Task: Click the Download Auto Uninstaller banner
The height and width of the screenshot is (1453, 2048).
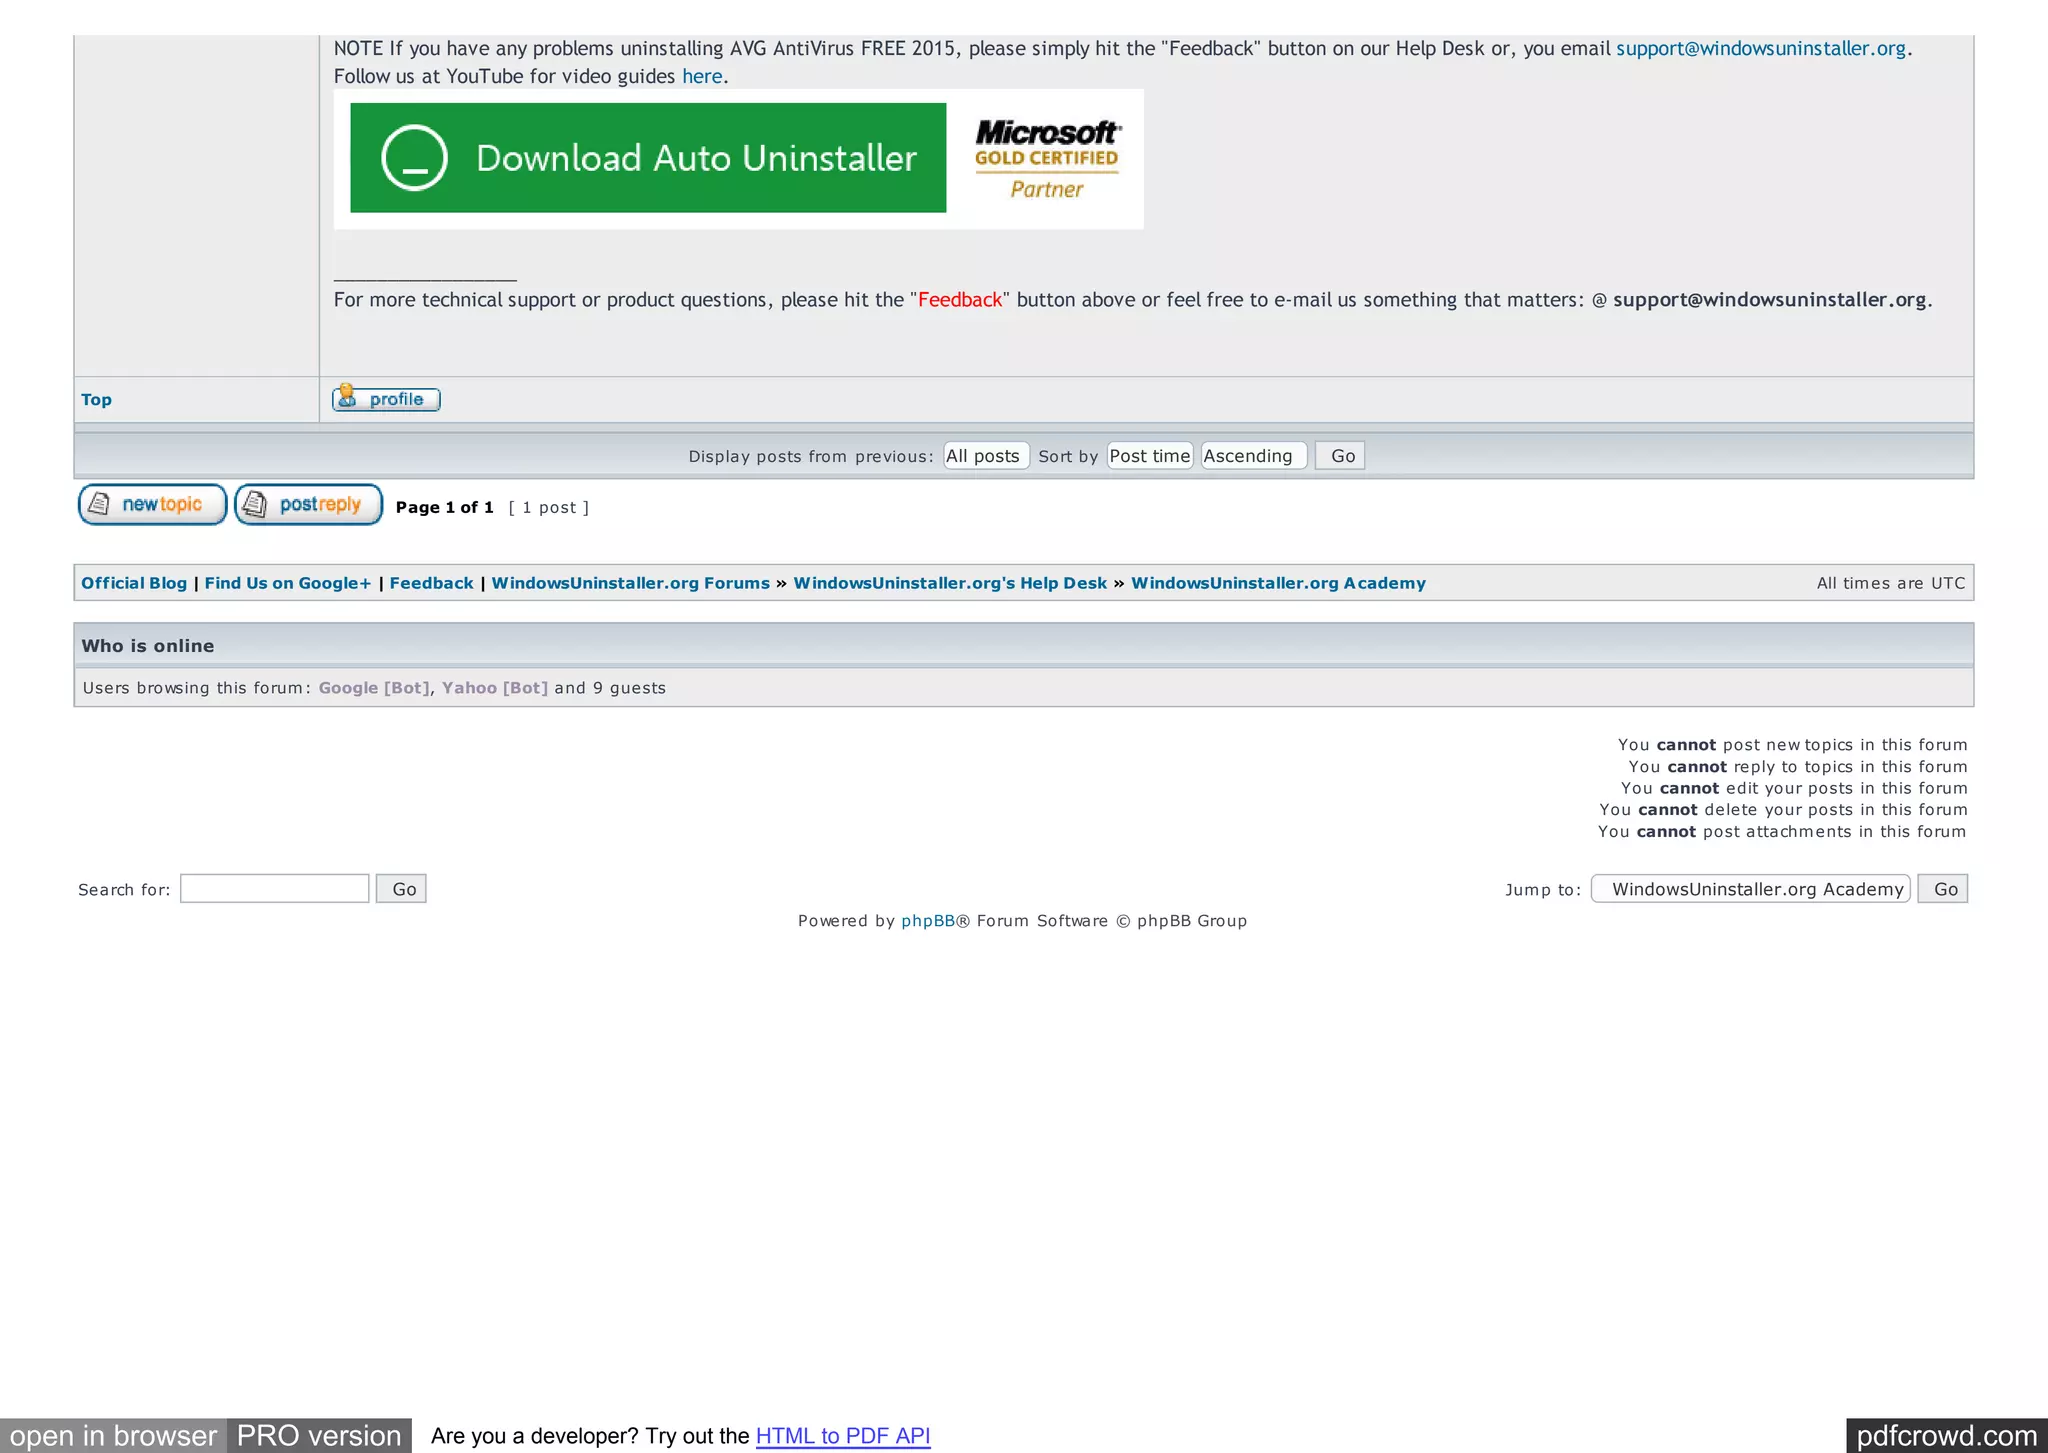Action: click(648, 158)
